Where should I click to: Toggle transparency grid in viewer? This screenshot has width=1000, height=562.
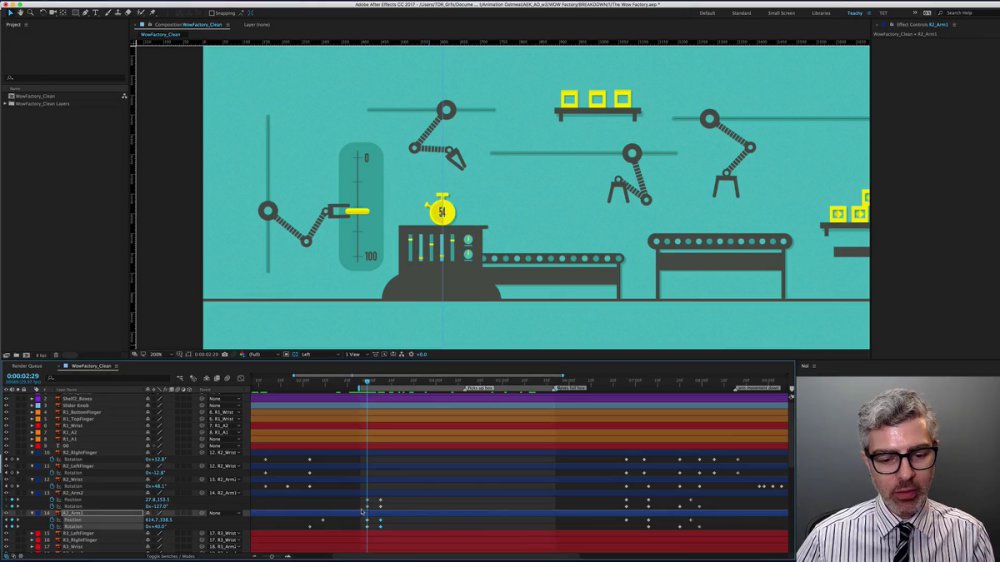pos(295,354)
